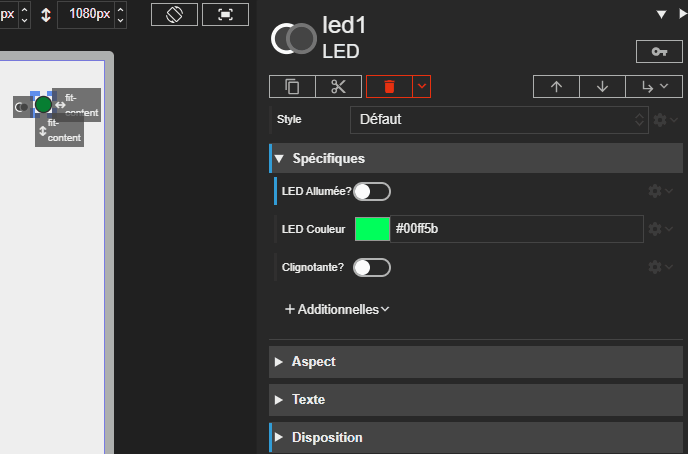Screen dimensions: 688x454
Task: Move led1 down with the down arrow
Action: [x=602, y=86]
